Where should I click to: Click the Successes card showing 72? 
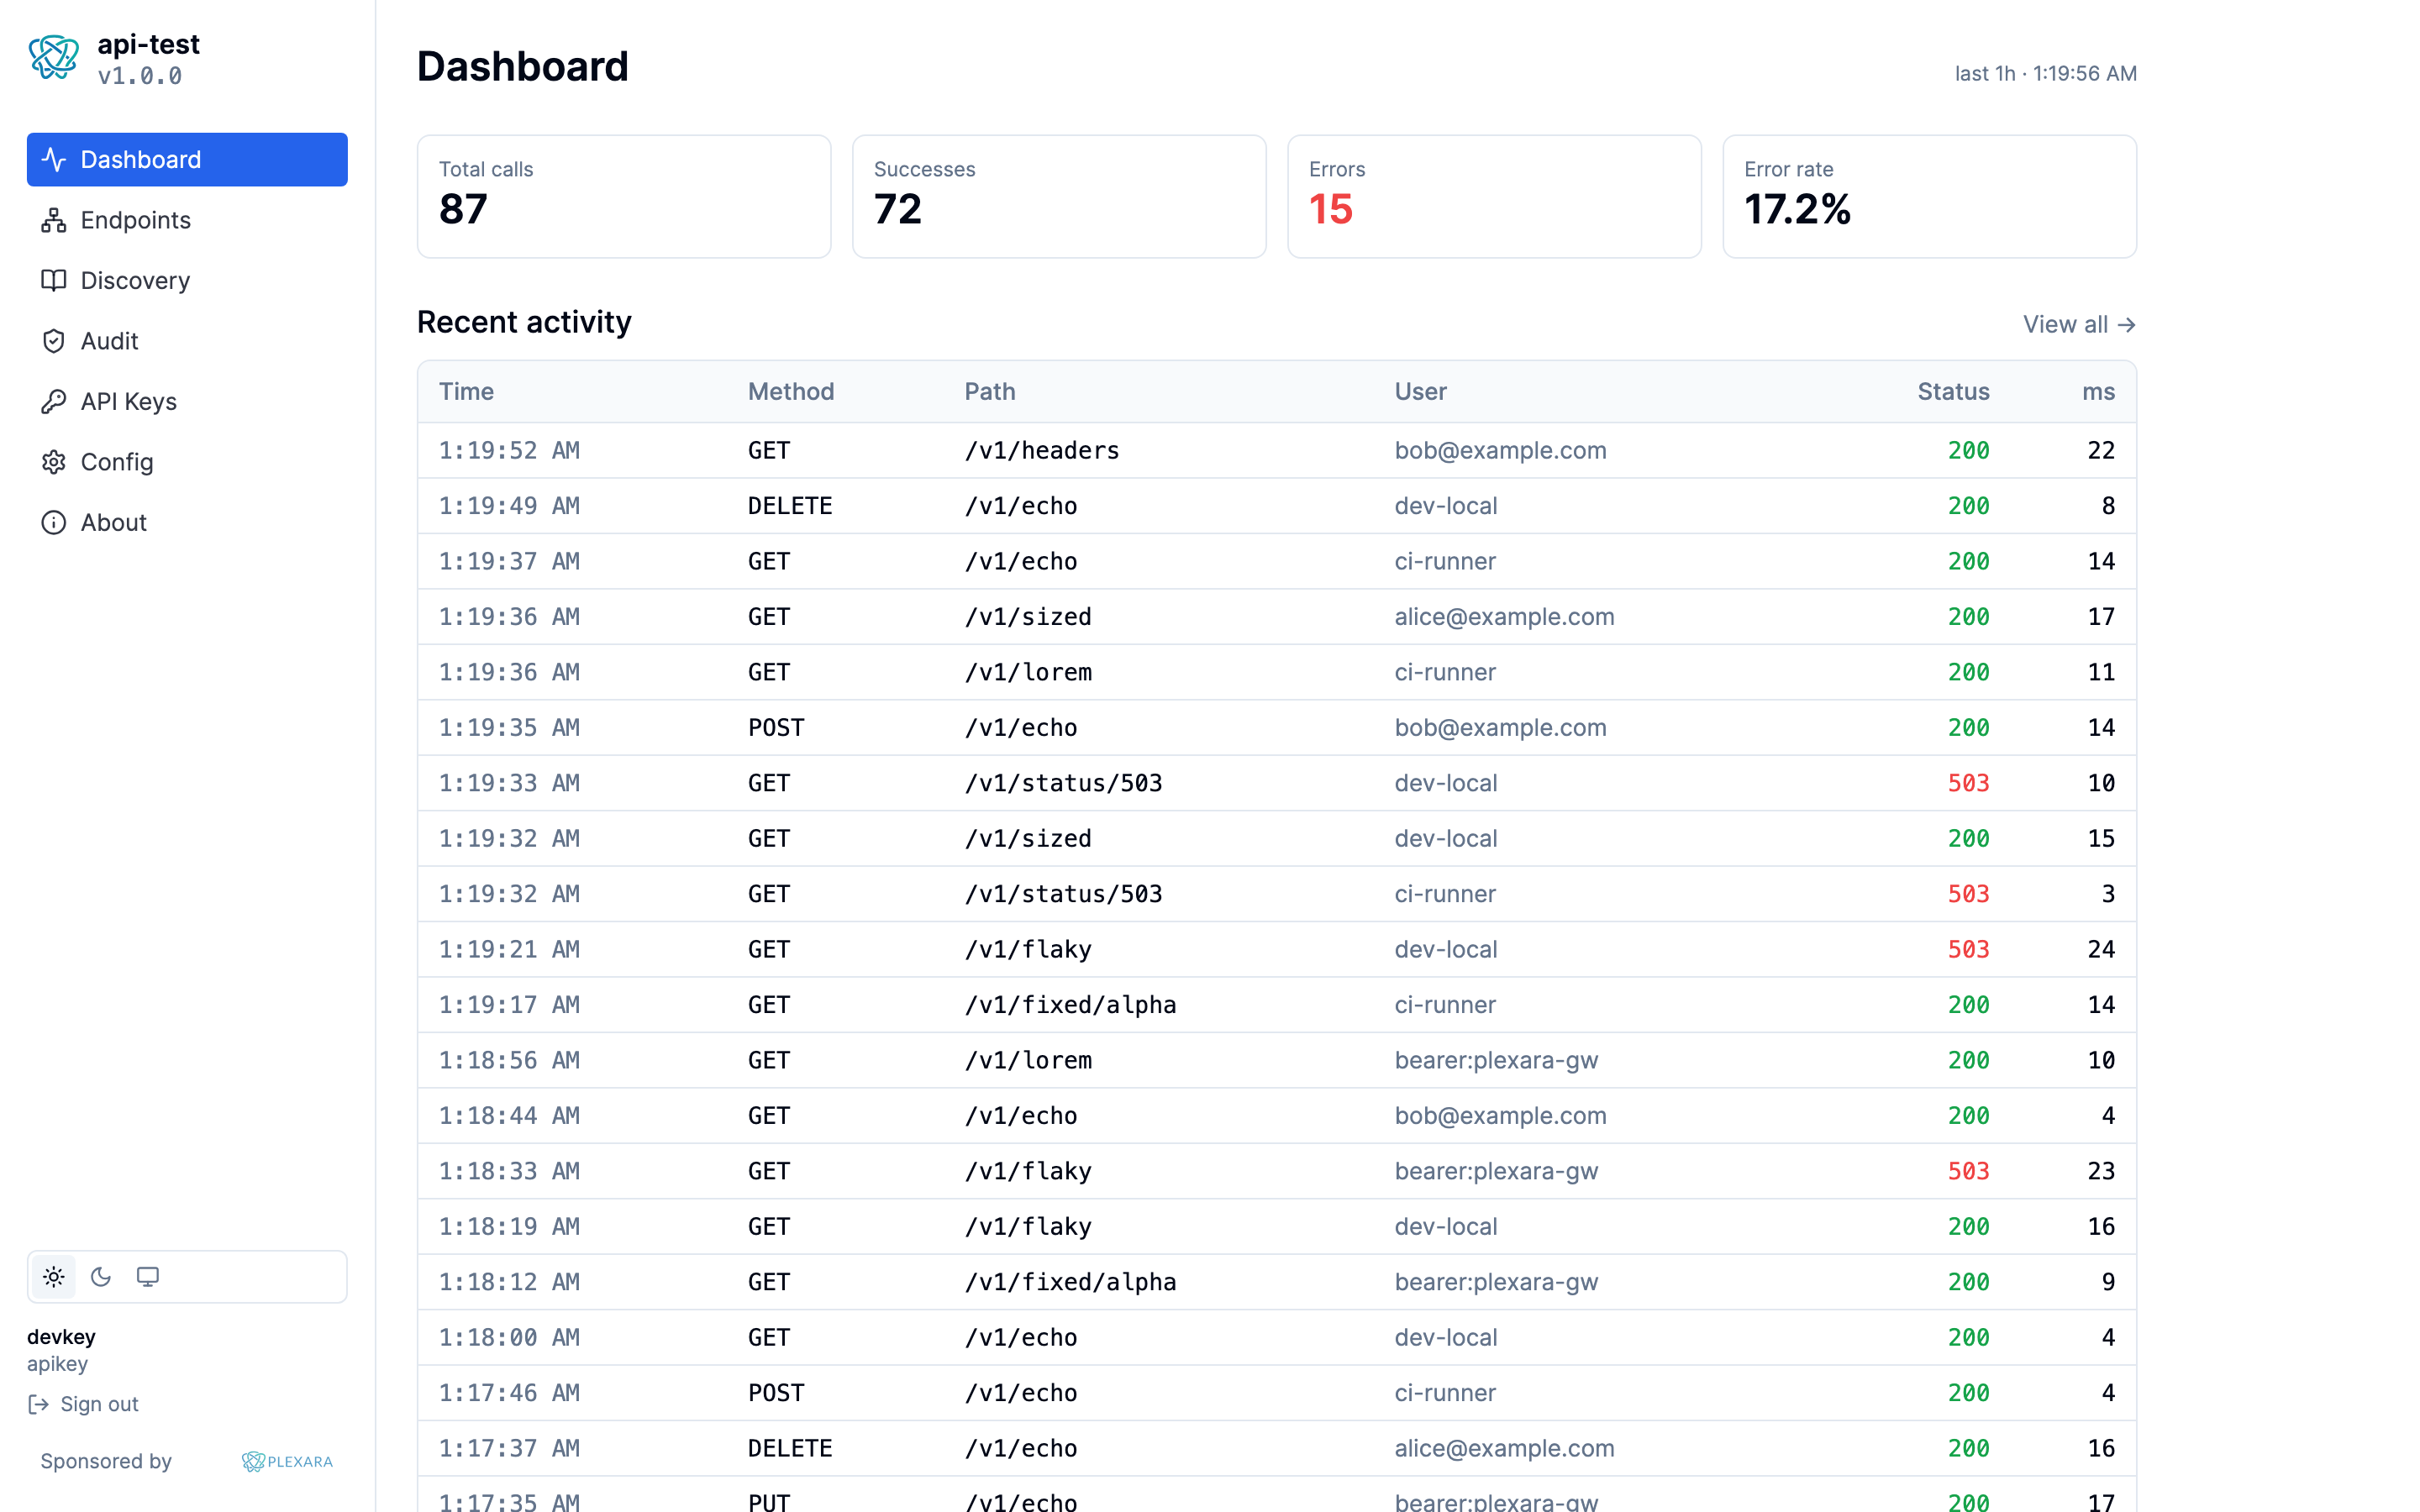(x=1059, y=197)
